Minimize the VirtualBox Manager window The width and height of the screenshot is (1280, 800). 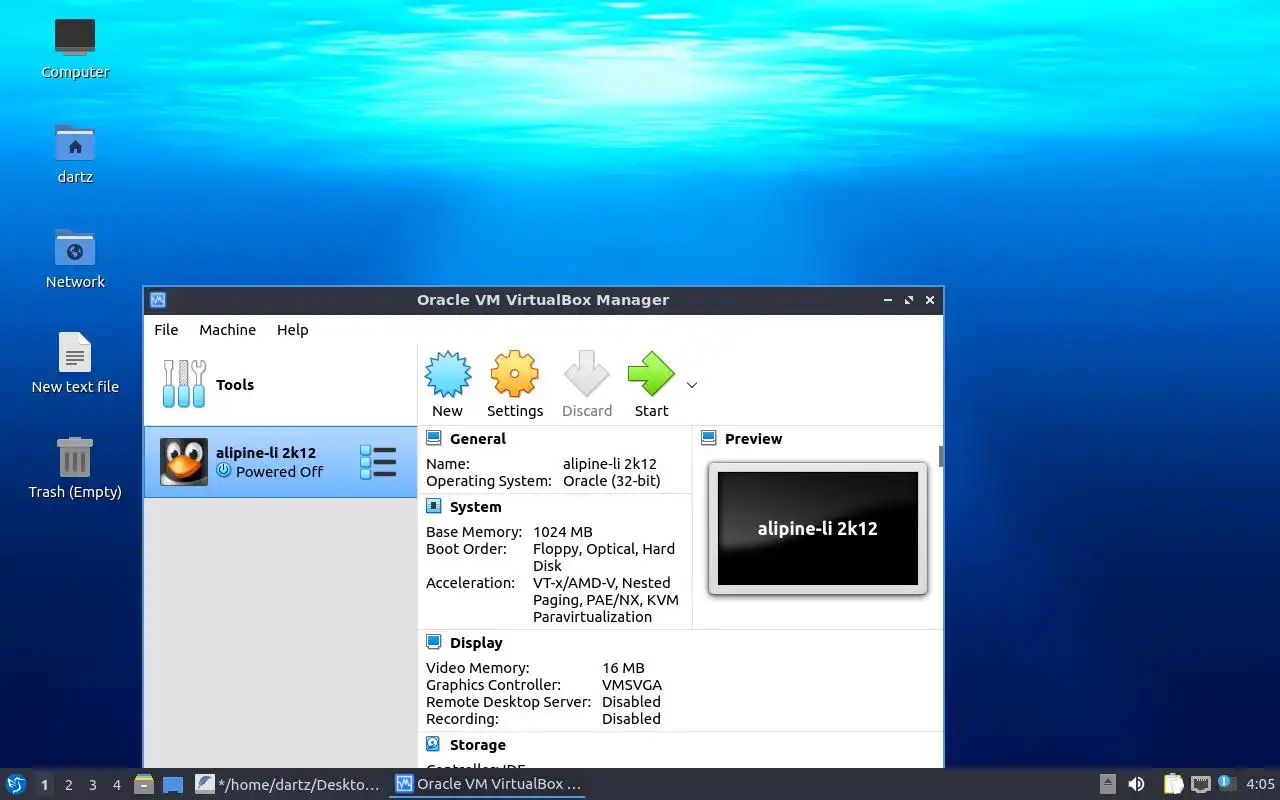coord(888,300)
